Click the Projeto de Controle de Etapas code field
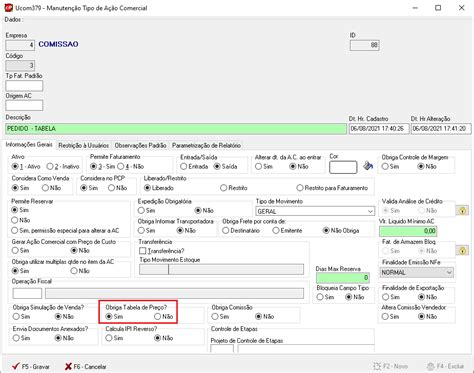 pyautogui.click(x=222, y=349)
